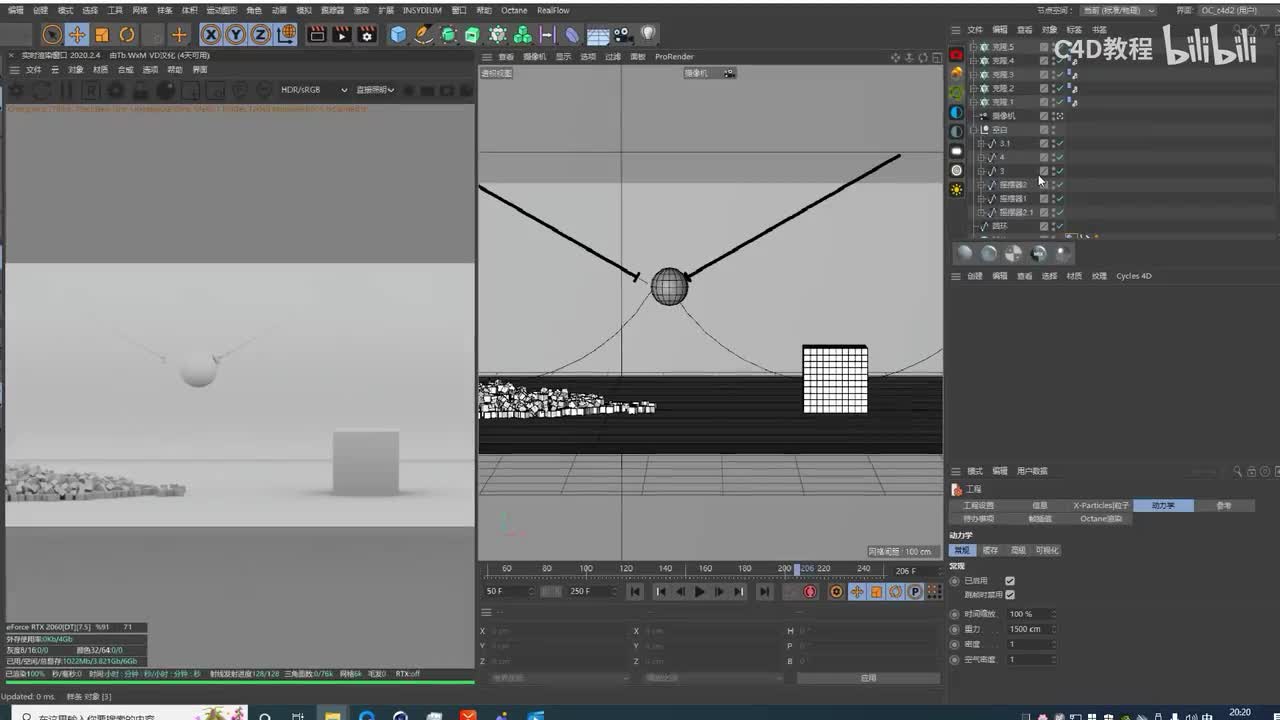Select the Move tool in top toolbar
Viewport: 1280px width, 720px height.
(77, 35)
